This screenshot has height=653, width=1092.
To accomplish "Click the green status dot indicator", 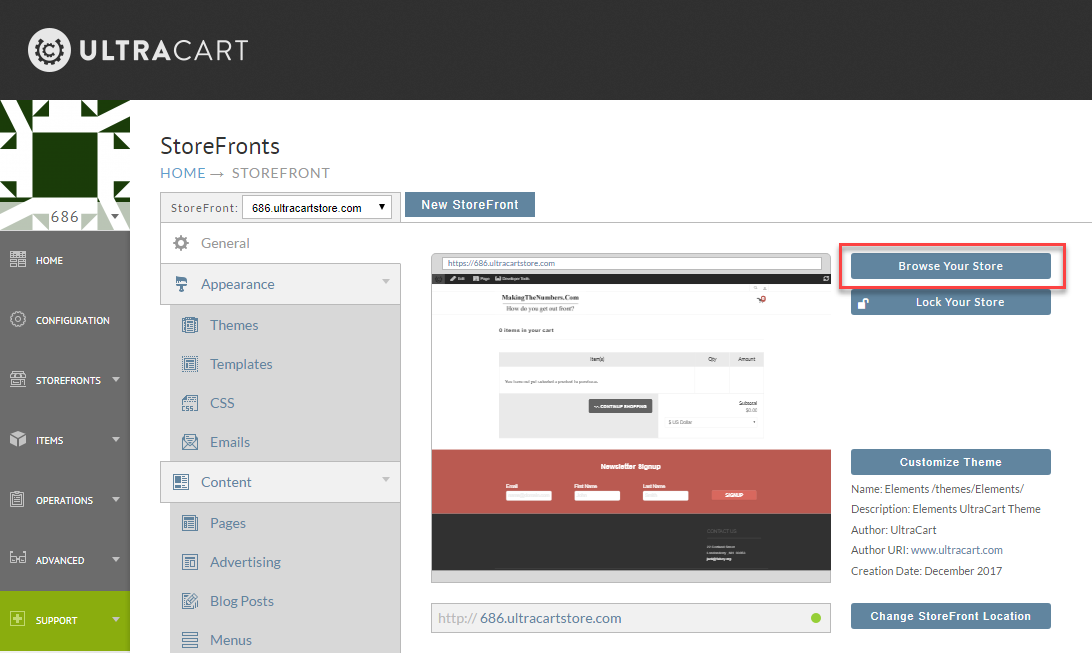I will pos(816,618).
